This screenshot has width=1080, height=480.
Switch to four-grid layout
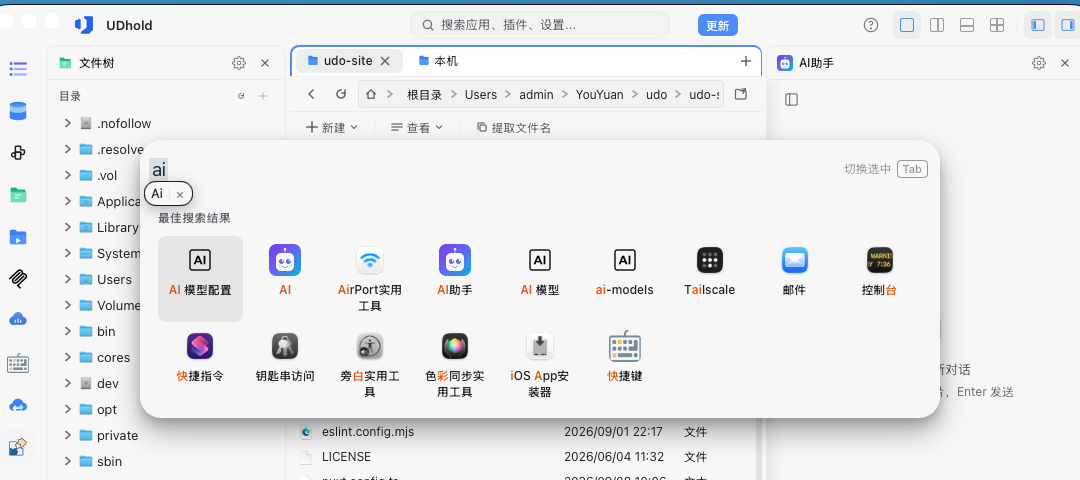coord(997,25)
